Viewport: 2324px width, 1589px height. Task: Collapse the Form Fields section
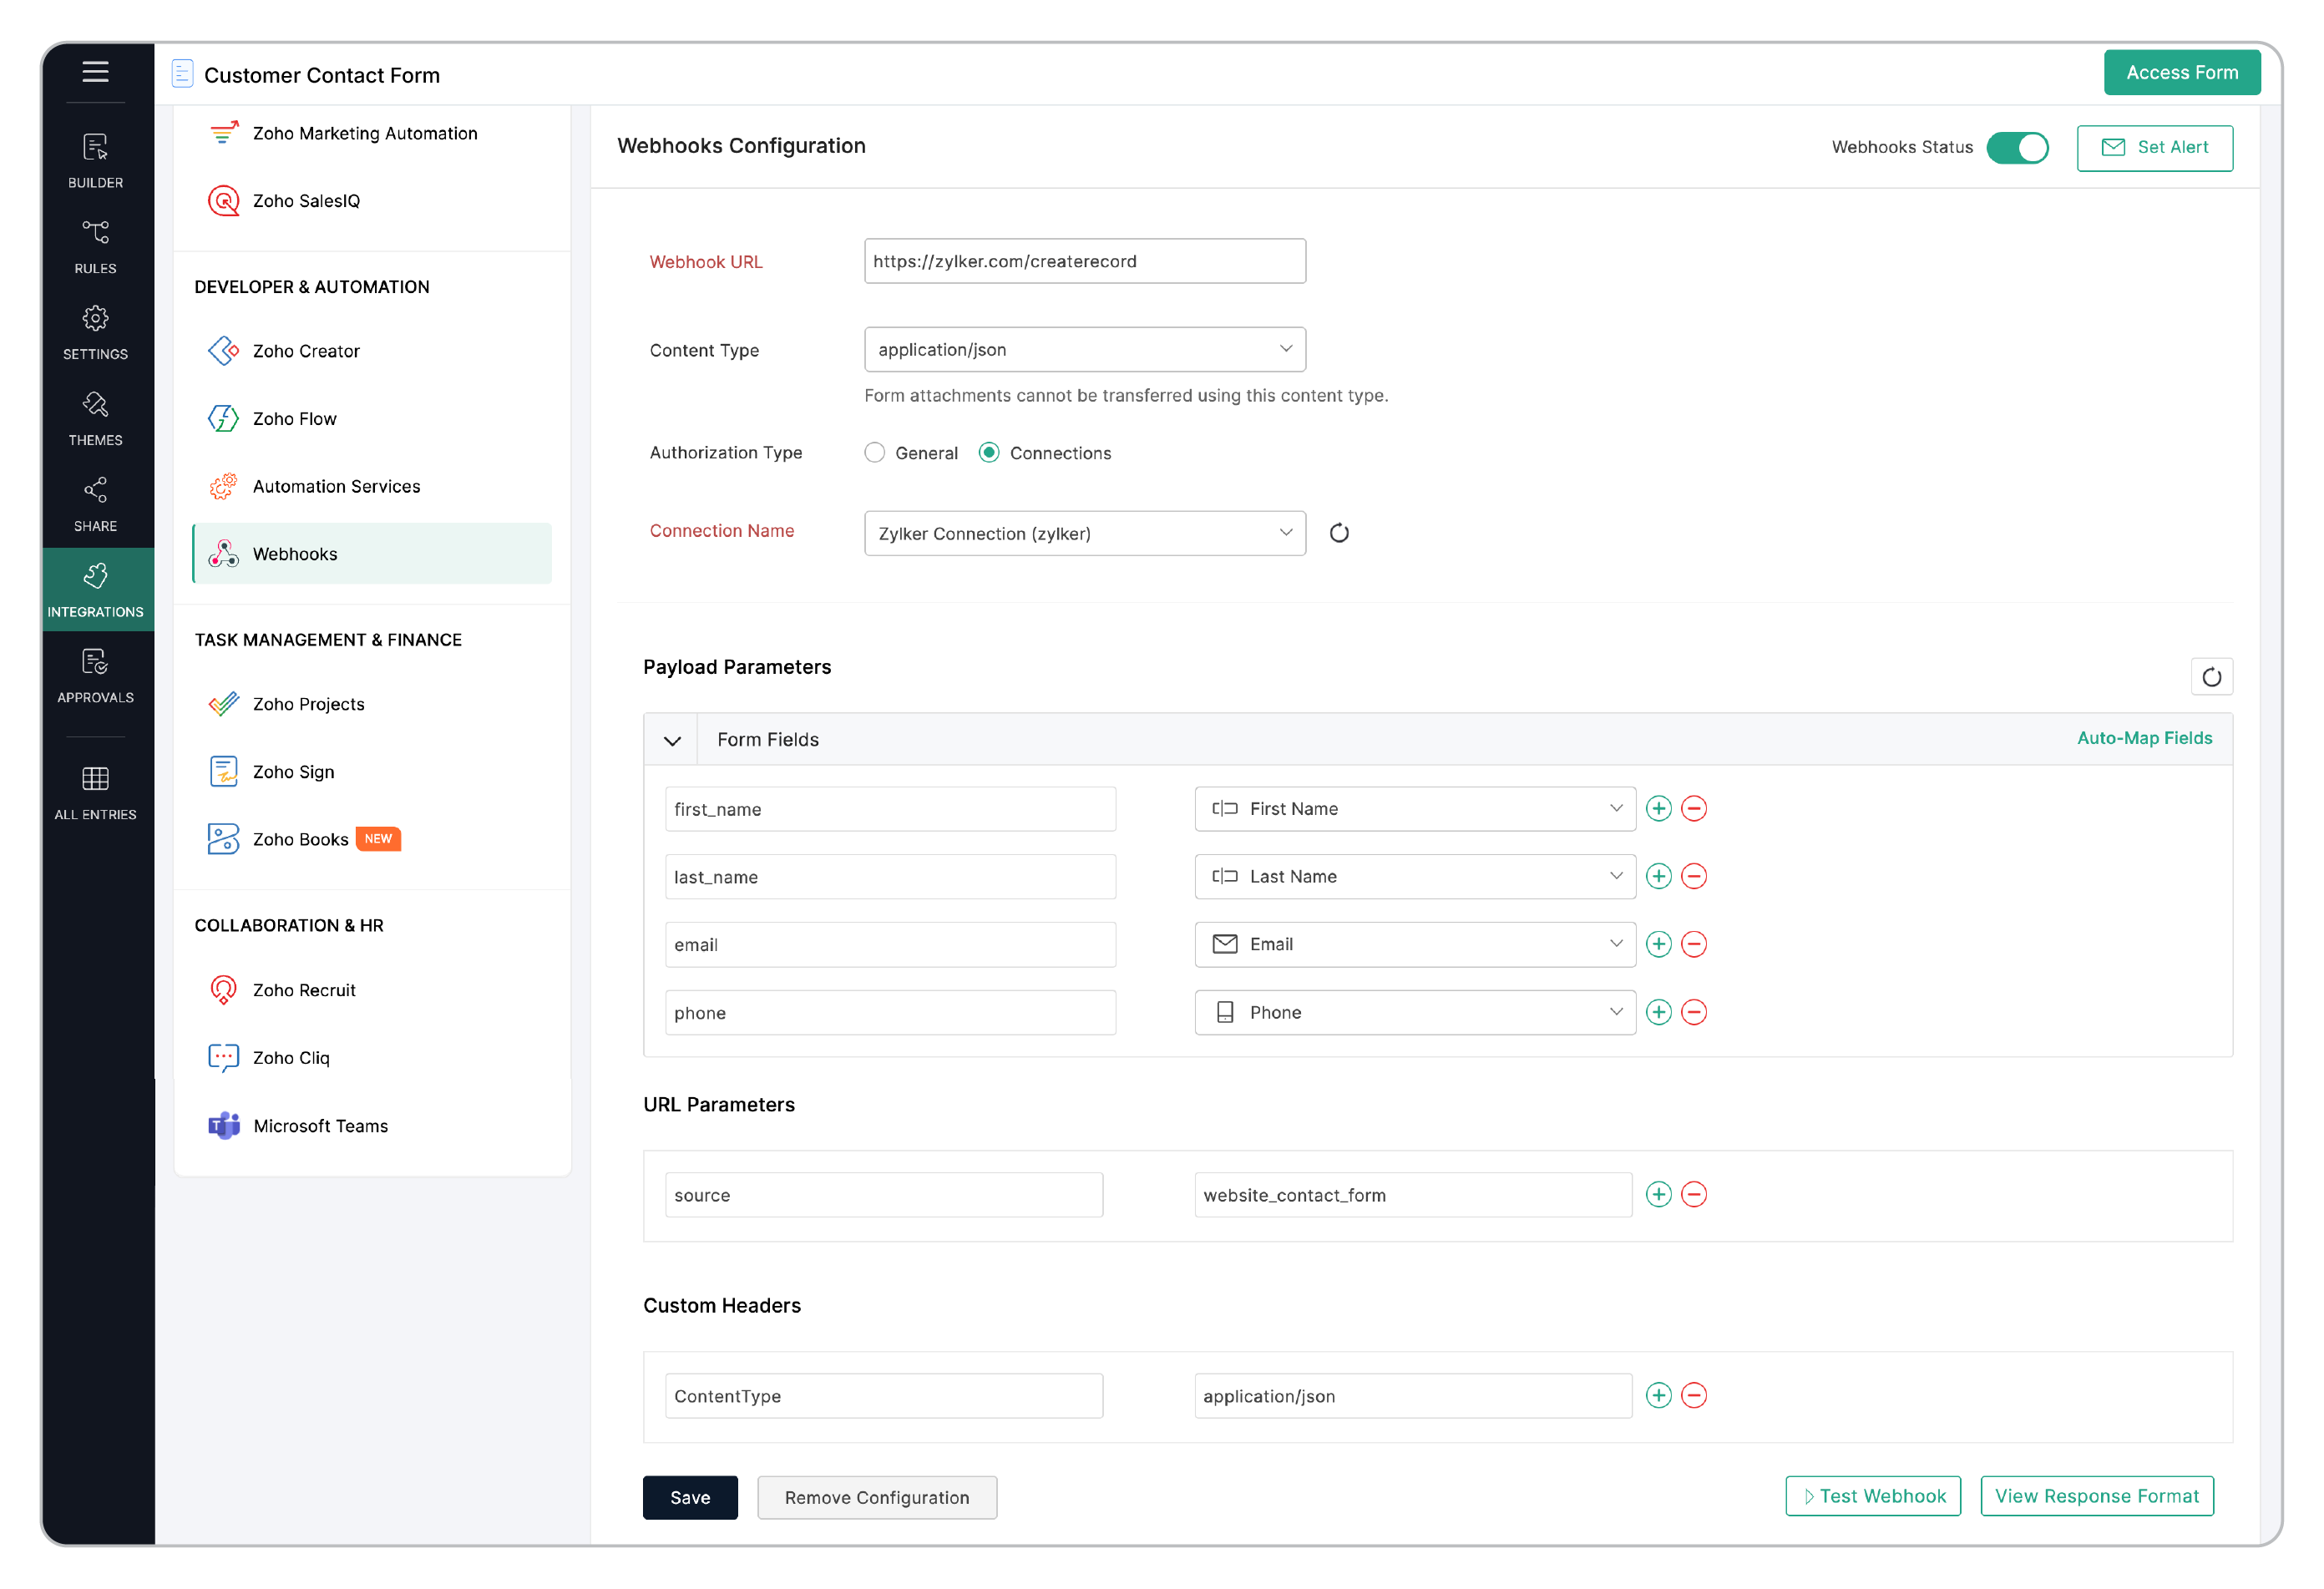(x=671, y=739)
